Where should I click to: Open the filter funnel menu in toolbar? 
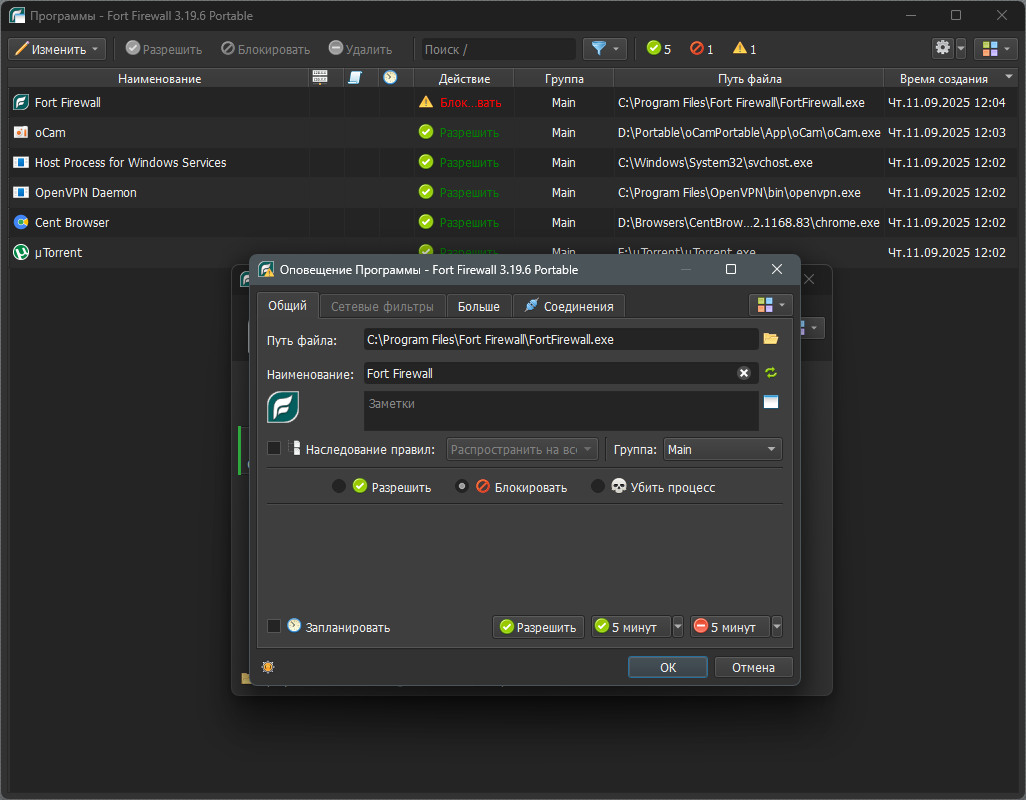tap(605, 48)
